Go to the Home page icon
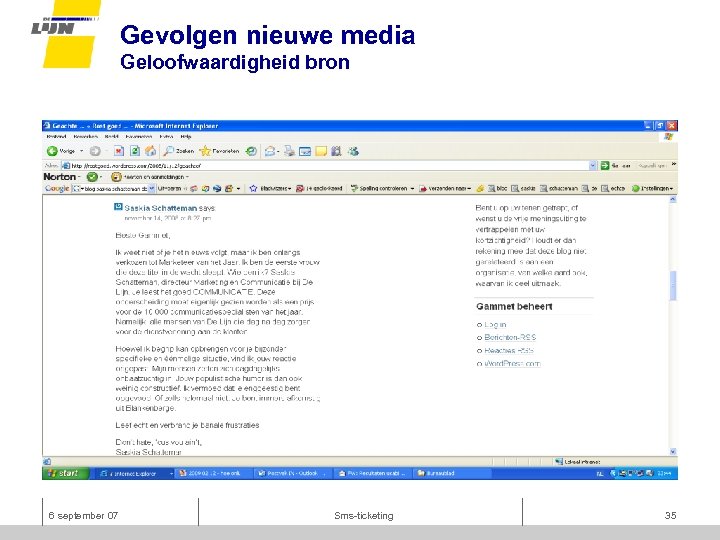720x540 pixels. 150,151
